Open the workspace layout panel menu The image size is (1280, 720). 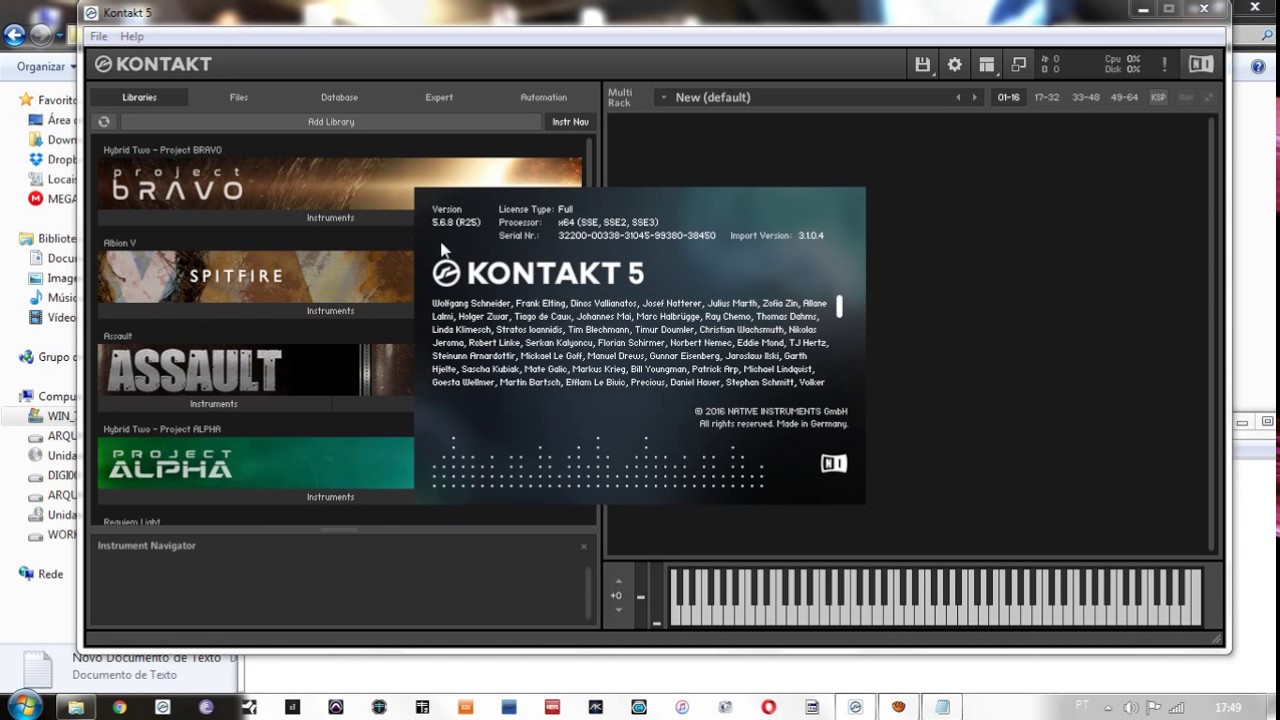[x=987, y=64]
